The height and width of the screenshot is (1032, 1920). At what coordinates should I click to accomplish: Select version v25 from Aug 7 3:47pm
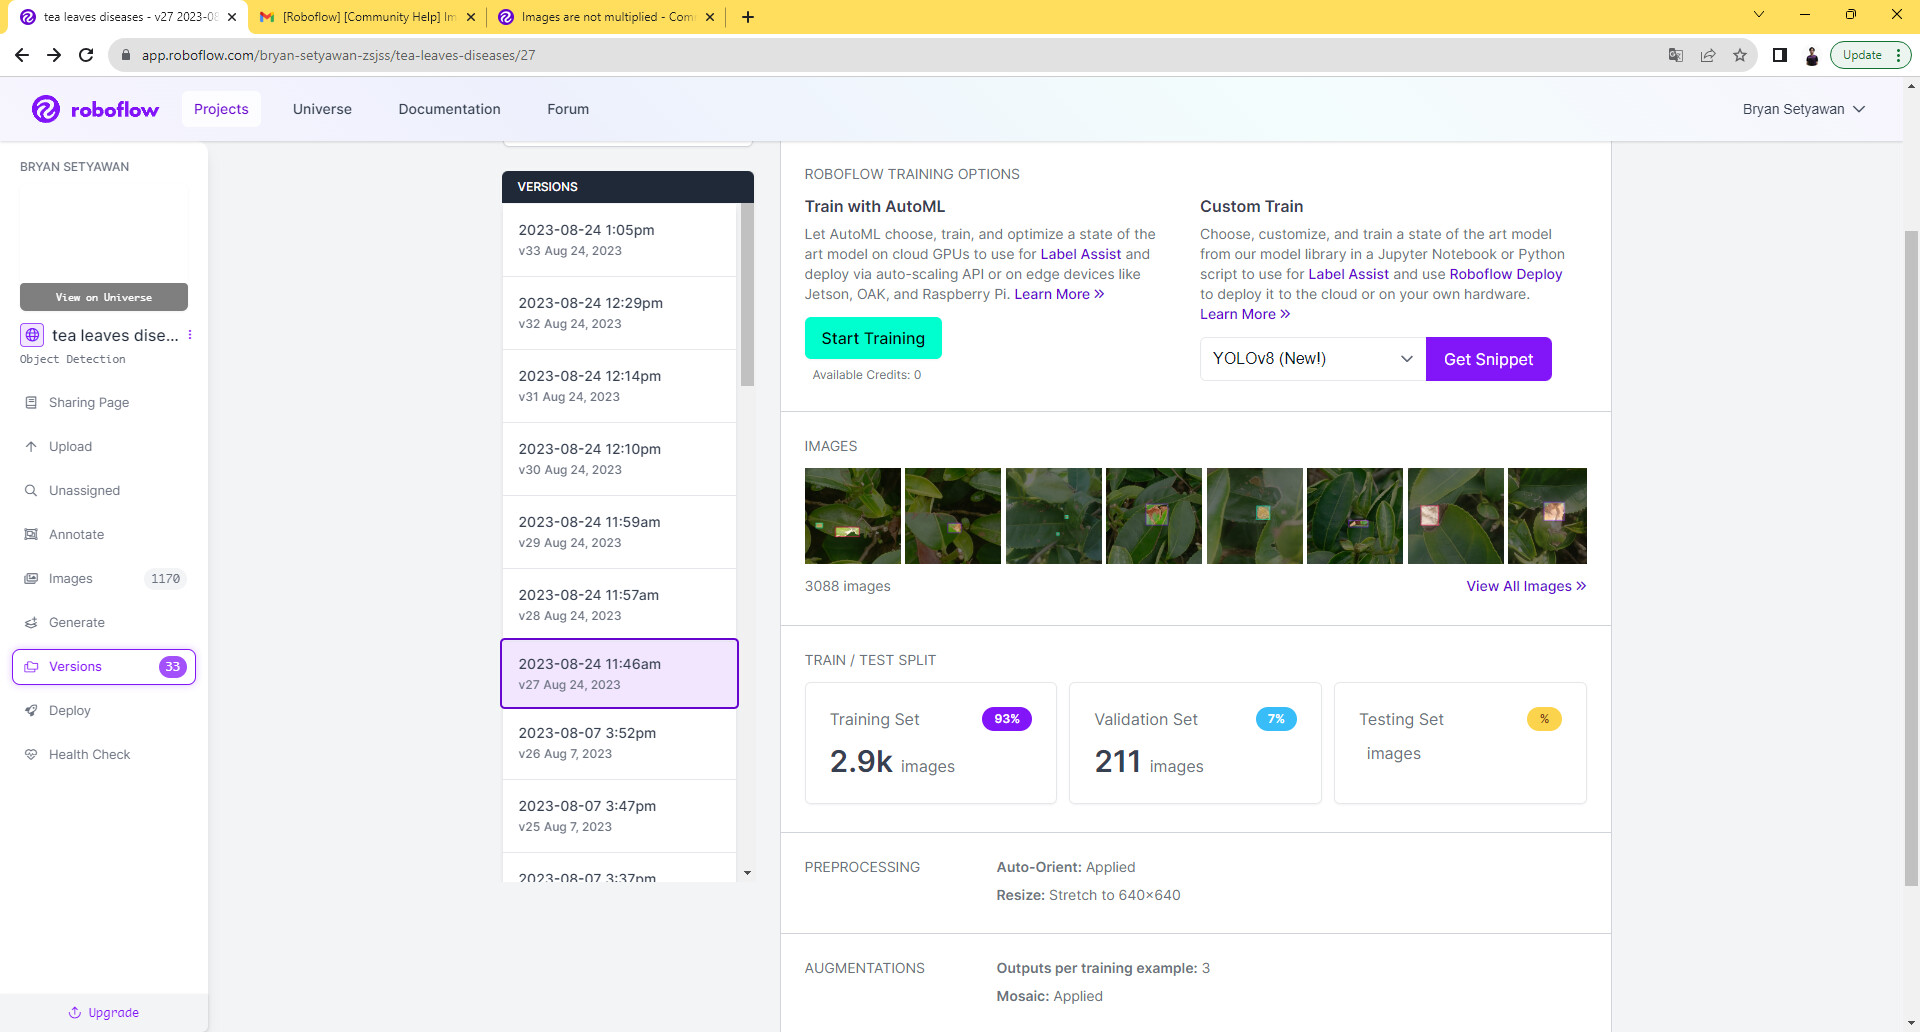[619, 816]
